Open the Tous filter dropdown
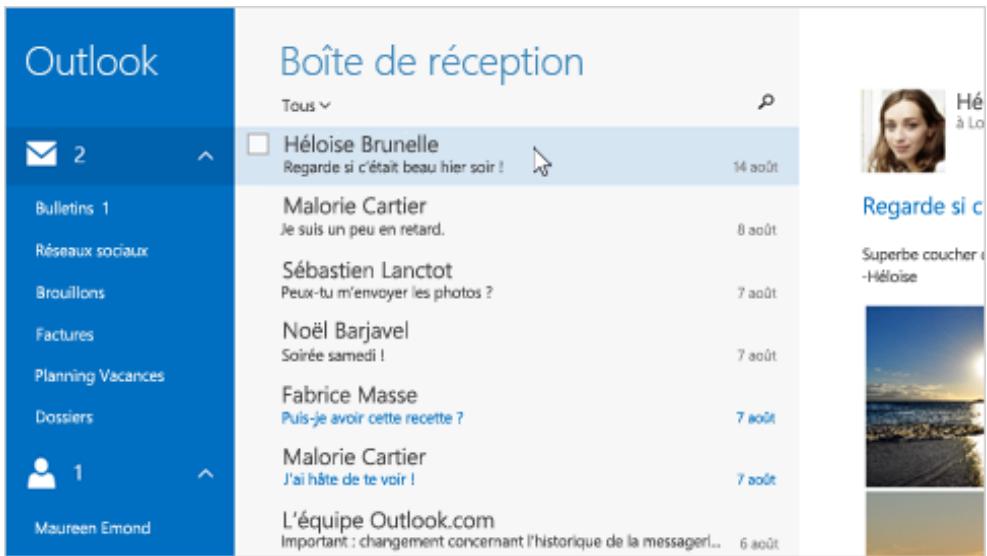This screenshot has height=556, width=987. pos(305,105)
